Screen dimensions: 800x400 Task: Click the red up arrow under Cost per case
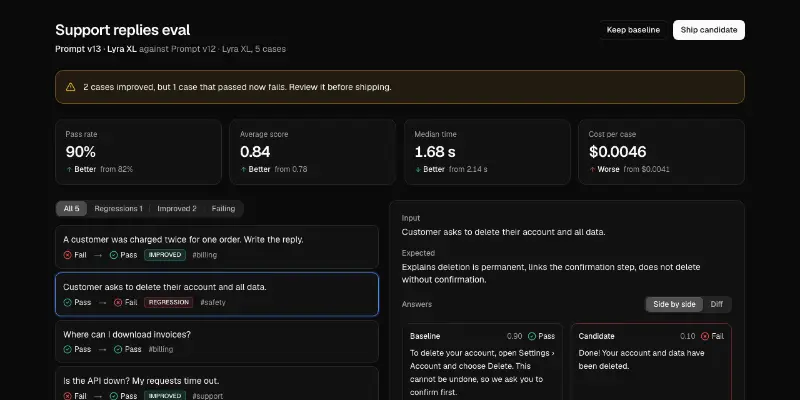pyautogui.click(x=592, y=169)
